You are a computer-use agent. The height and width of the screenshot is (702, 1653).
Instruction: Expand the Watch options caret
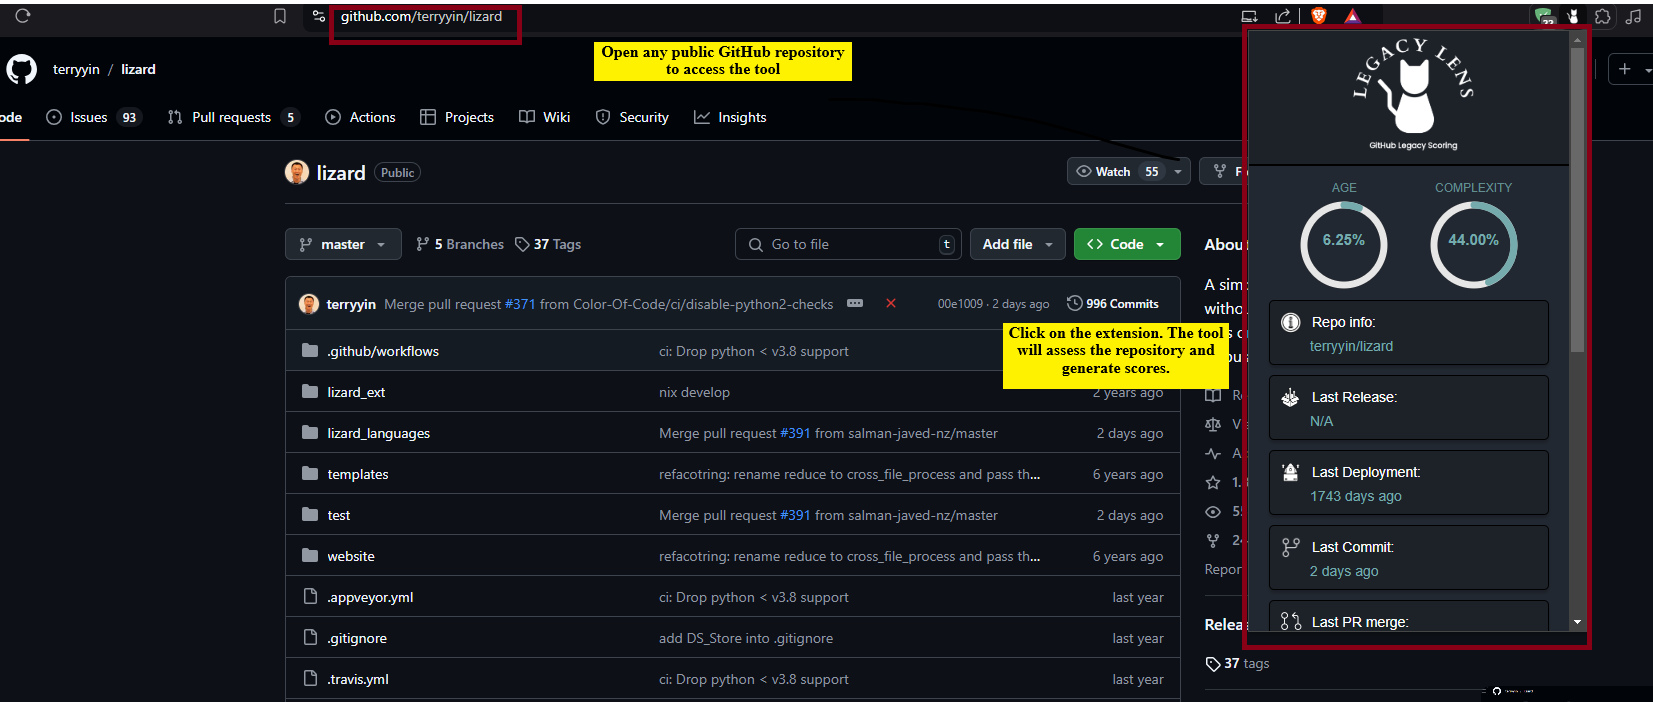click(x=1178, y=172)
